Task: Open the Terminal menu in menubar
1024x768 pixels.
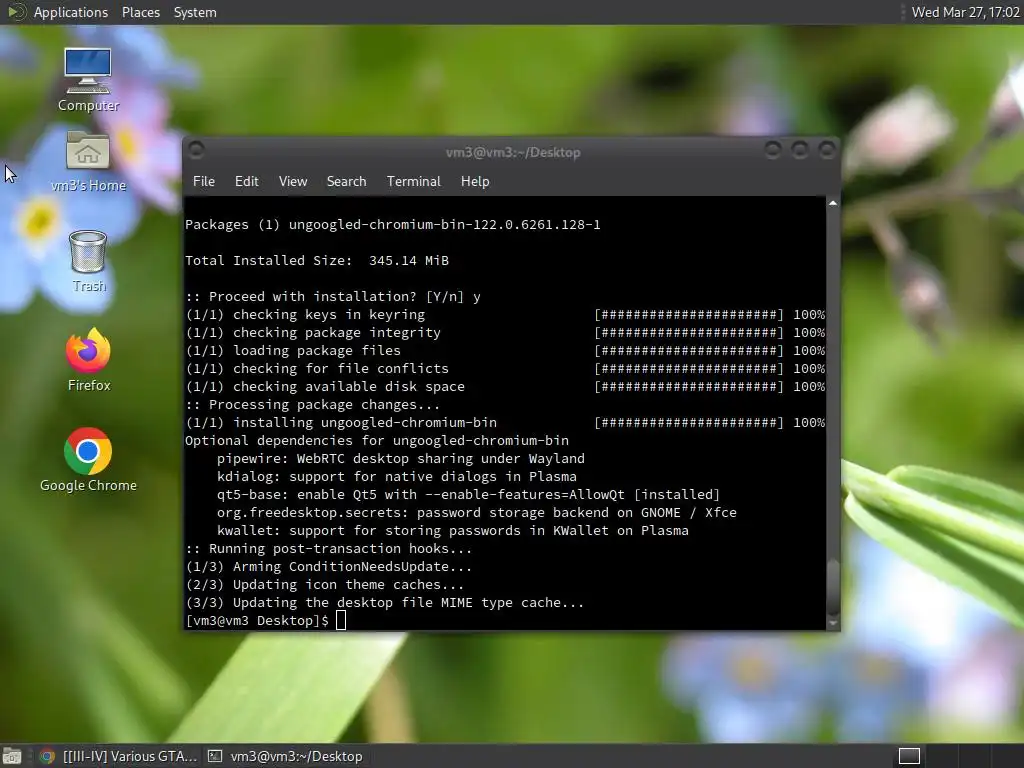Action: click(413, 182)
